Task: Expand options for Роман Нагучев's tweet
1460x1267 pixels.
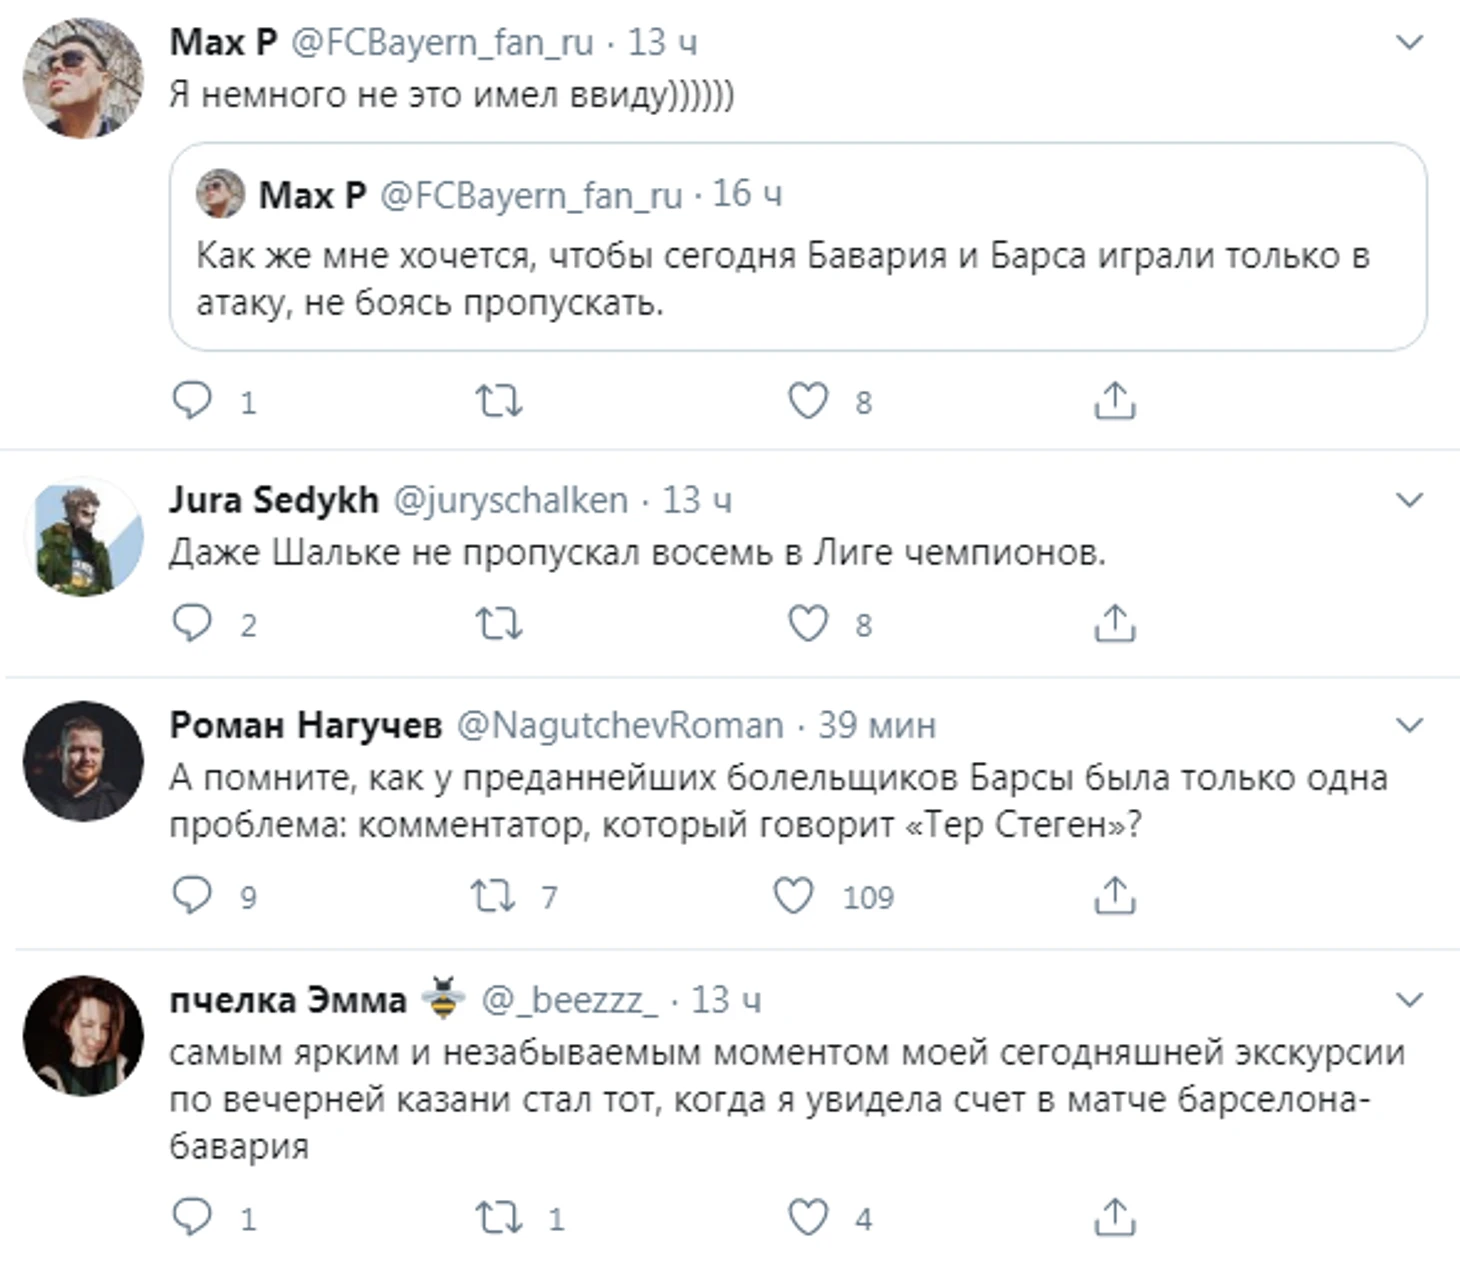Action: point(1409,725)
